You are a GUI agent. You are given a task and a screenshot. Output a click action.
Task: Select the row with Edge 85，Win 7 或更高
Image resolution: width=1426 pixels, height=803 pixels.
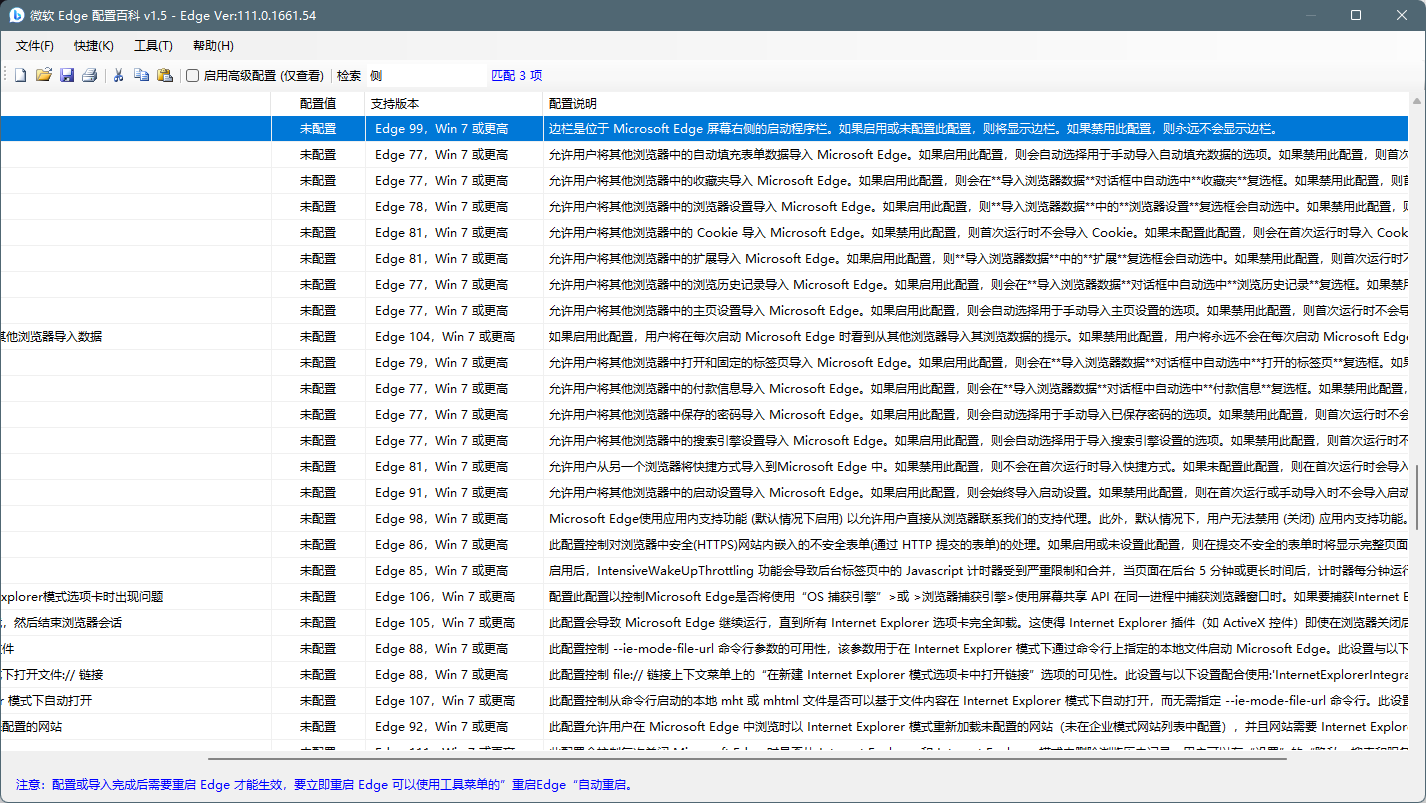point(704,571)
